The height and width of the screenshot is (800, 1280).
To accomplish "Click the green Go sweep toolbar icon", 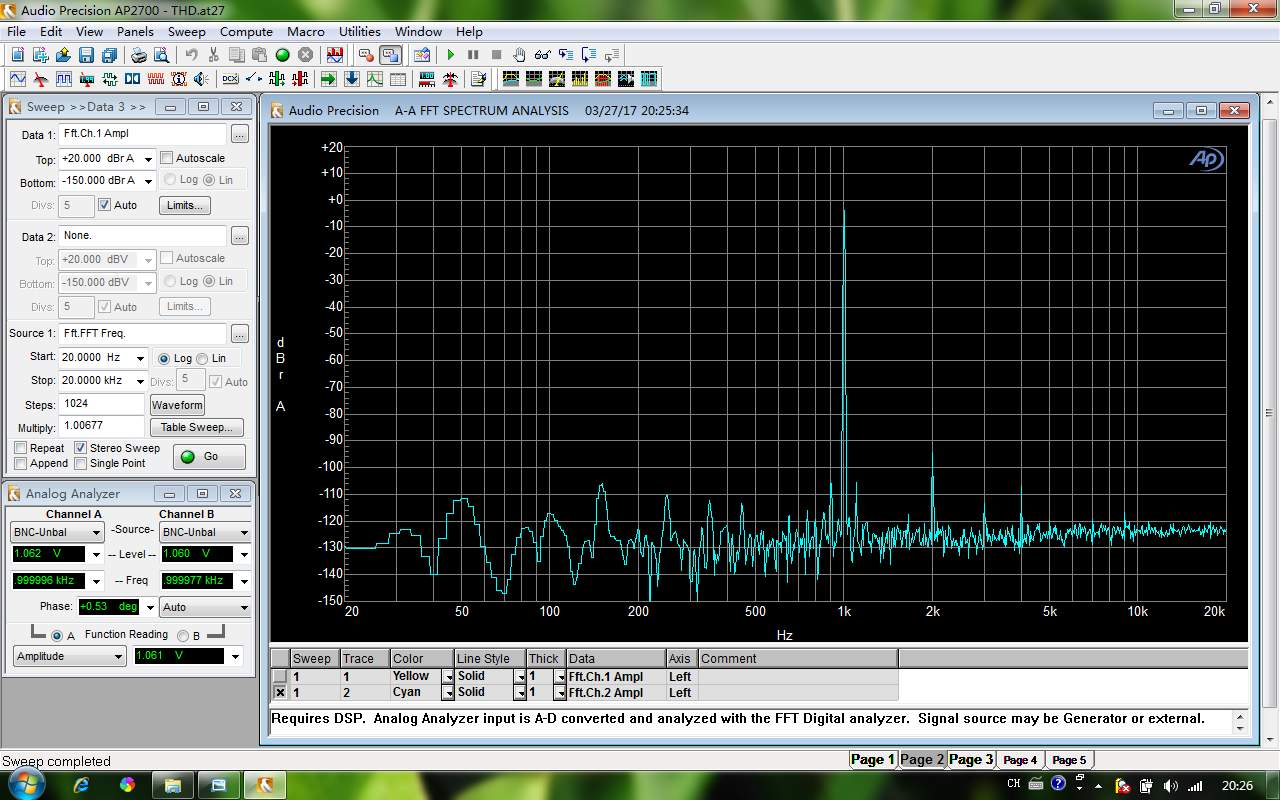I will [282, 55].
